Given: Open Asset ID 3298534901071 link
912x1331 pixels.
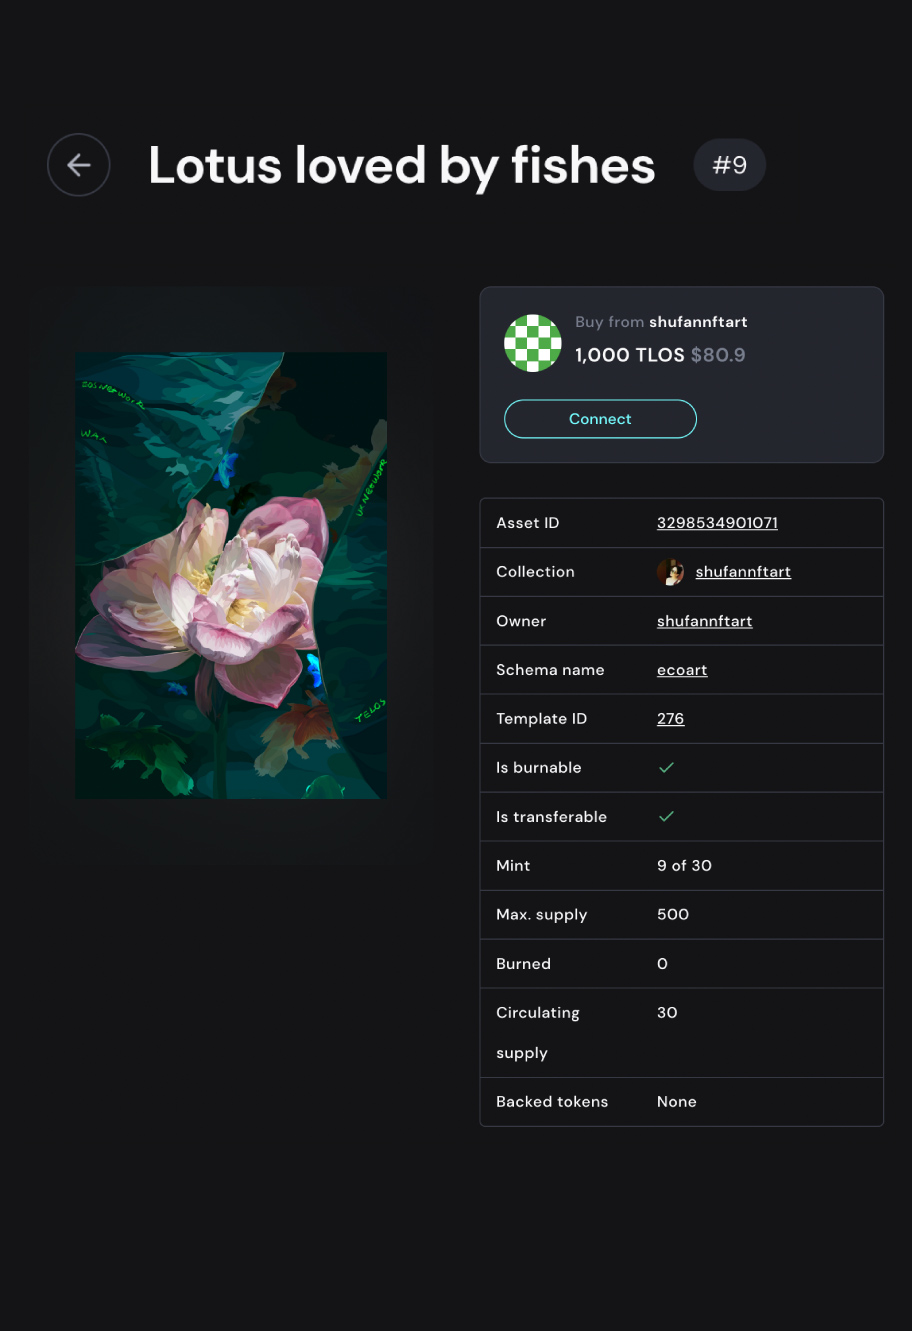Looking at the screenshot, I should pos(717,523).
